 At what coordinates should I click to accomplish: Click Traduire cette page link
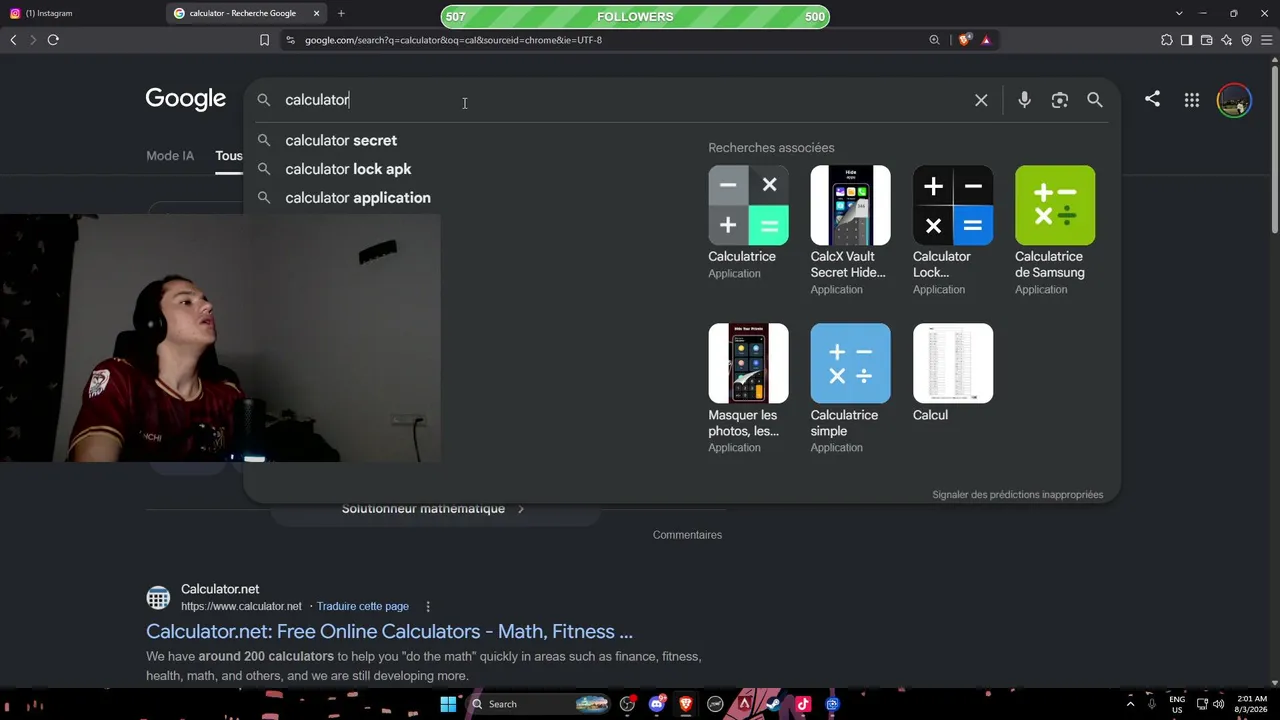[x=363, y=606]
